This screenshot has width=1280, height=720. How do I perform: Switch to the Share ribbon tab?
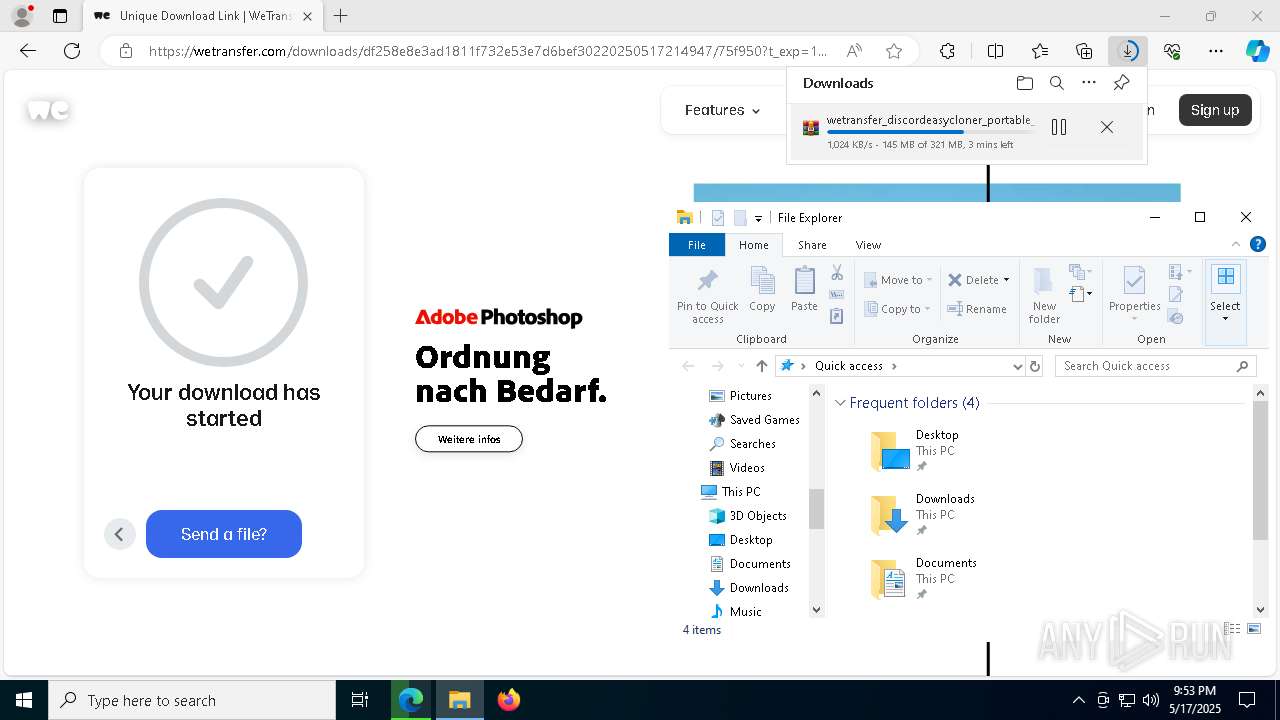pos(812,245)
